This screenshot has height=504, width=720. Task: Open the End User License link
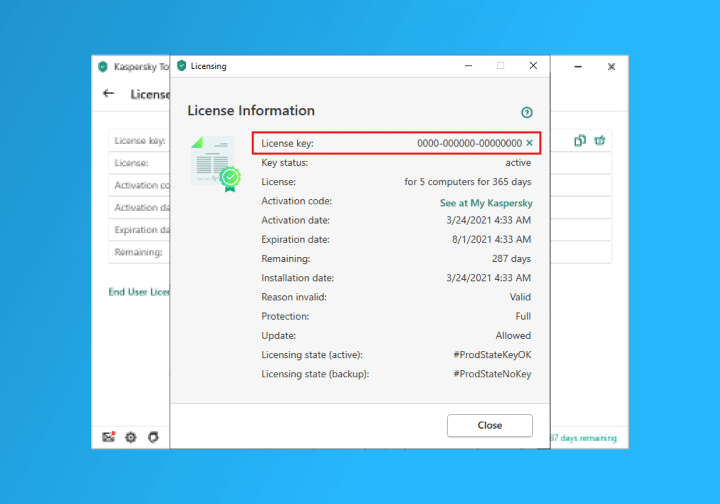pyautogui.click(x=139, y=292)
